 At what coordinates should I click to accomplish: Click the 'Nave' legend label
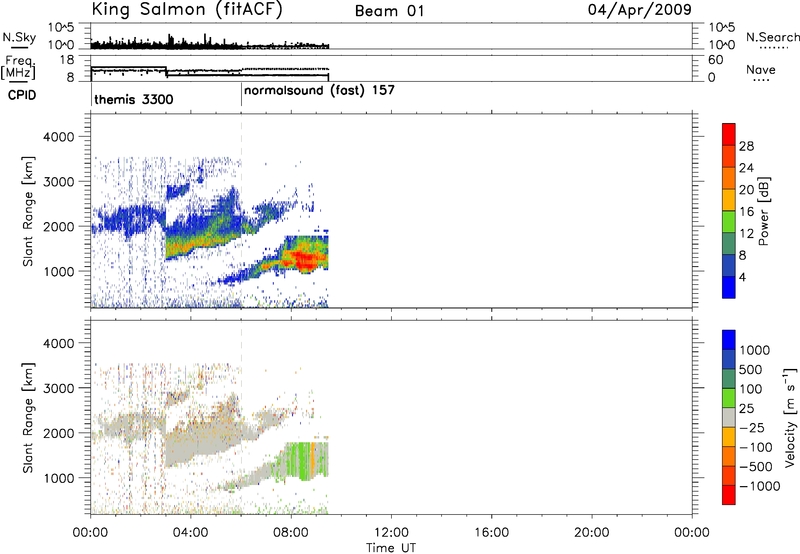(x=761, y=70)
